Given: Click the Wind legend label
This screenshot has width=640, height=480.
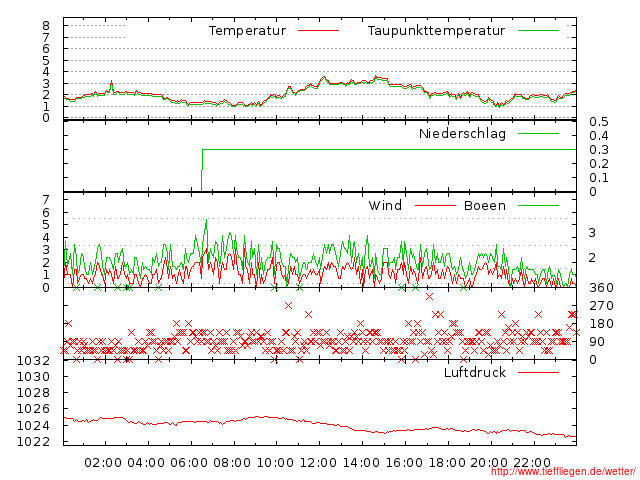Looking at the screenshot, I should coord(385,205).
